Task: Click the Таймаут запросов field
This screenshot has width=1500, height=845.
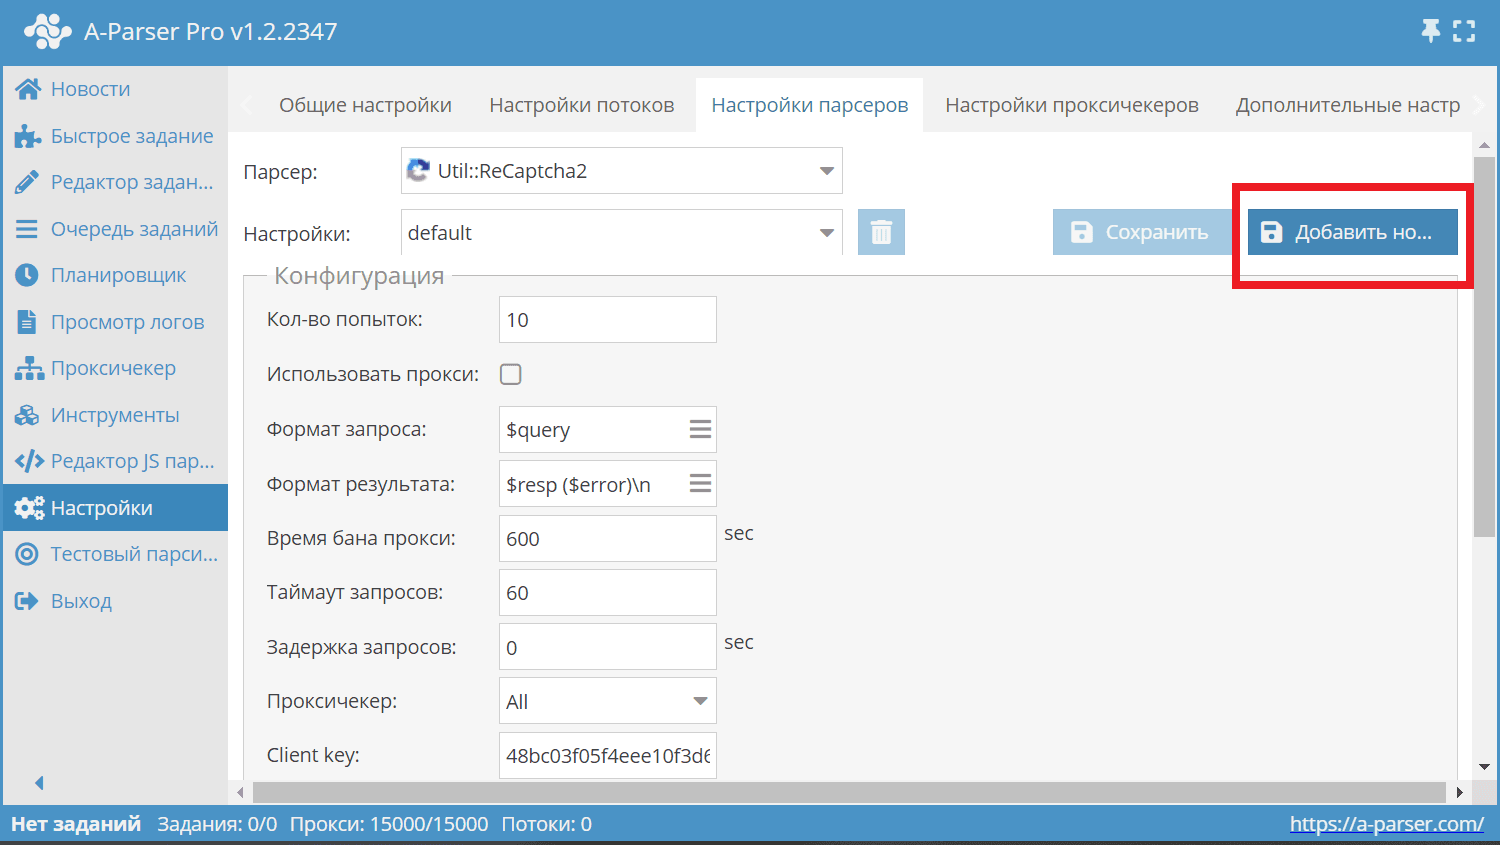Action: pyautogui.click(x=607, y=592)
